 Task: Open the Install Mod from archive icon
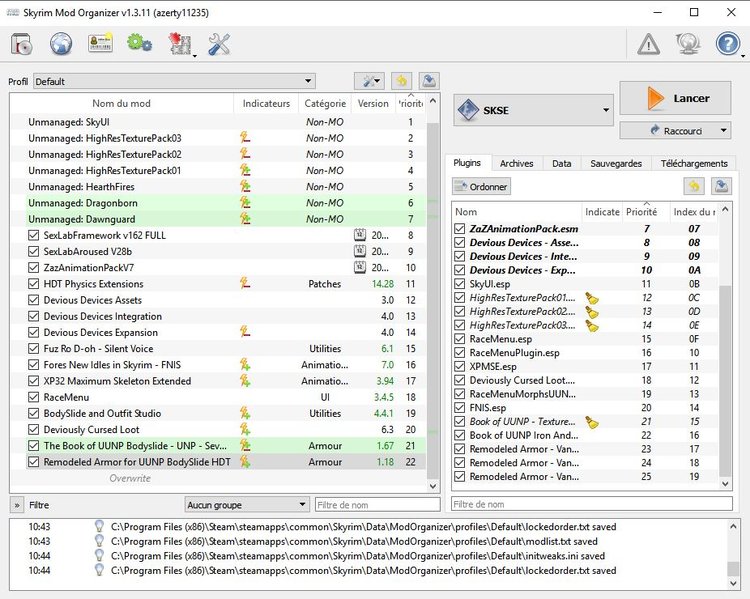point(22,44)
